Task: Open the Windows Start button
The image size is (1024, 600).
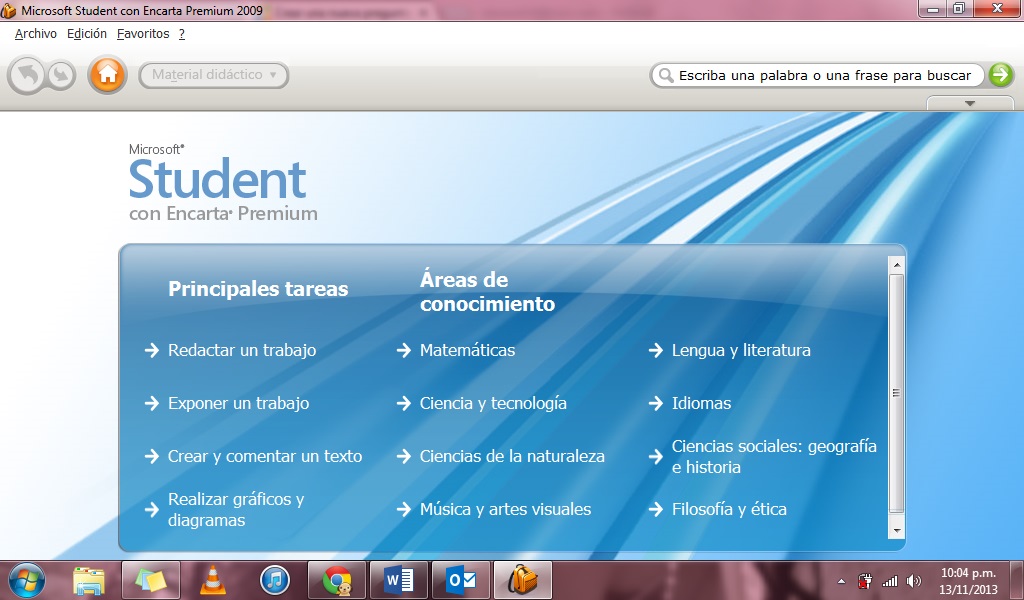Action: tap(25, 580)
